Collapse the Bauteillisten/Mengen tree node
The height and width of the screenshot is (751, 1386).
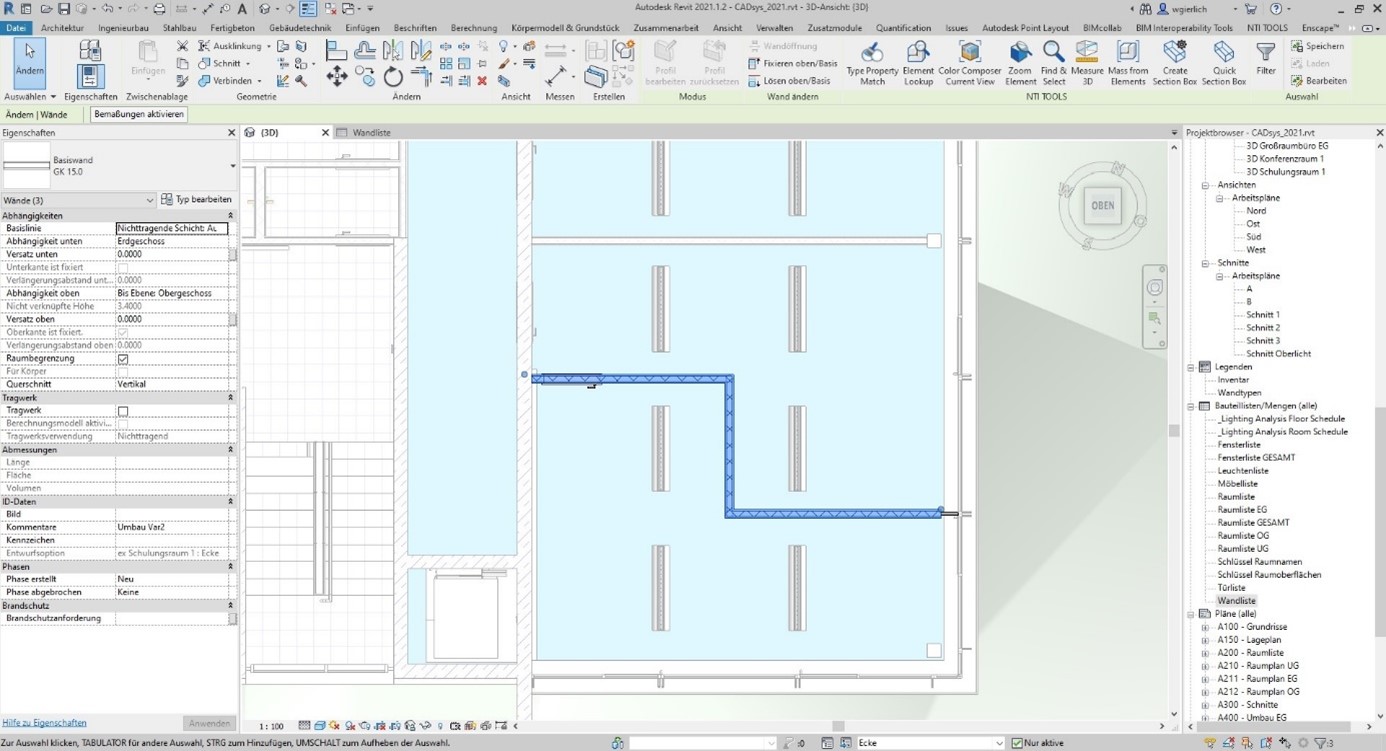click(x=1191, y=406)
